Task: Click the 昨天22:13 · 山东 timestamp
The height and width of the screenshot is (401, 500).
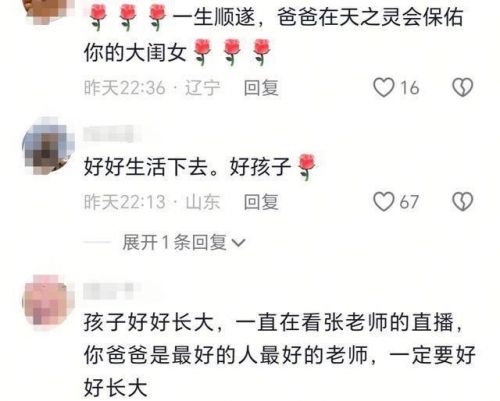Action: tap(152, 202)
